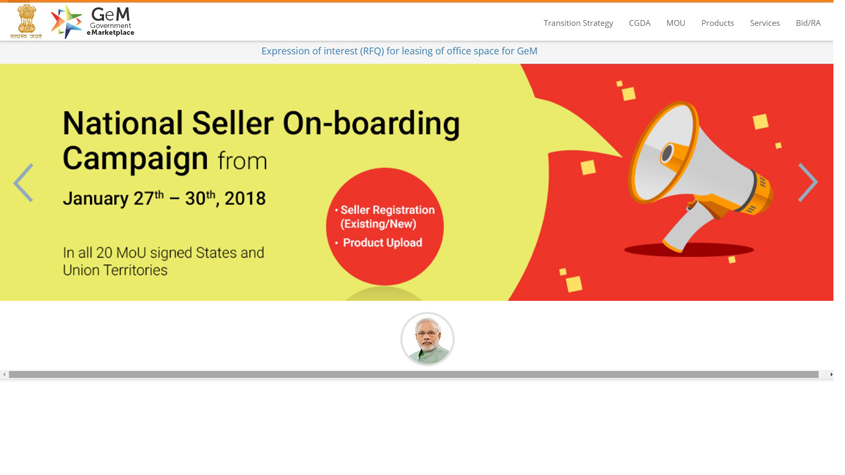Click the Product Upload bullet text
The width and height of the screenshot is (845, 475).
(x=382, y=243)
